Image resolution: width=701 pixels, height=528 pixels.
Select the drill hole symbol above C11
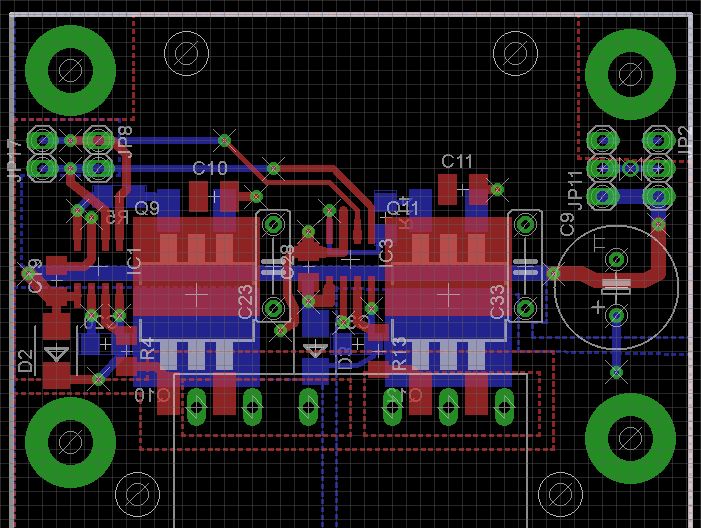515,53
